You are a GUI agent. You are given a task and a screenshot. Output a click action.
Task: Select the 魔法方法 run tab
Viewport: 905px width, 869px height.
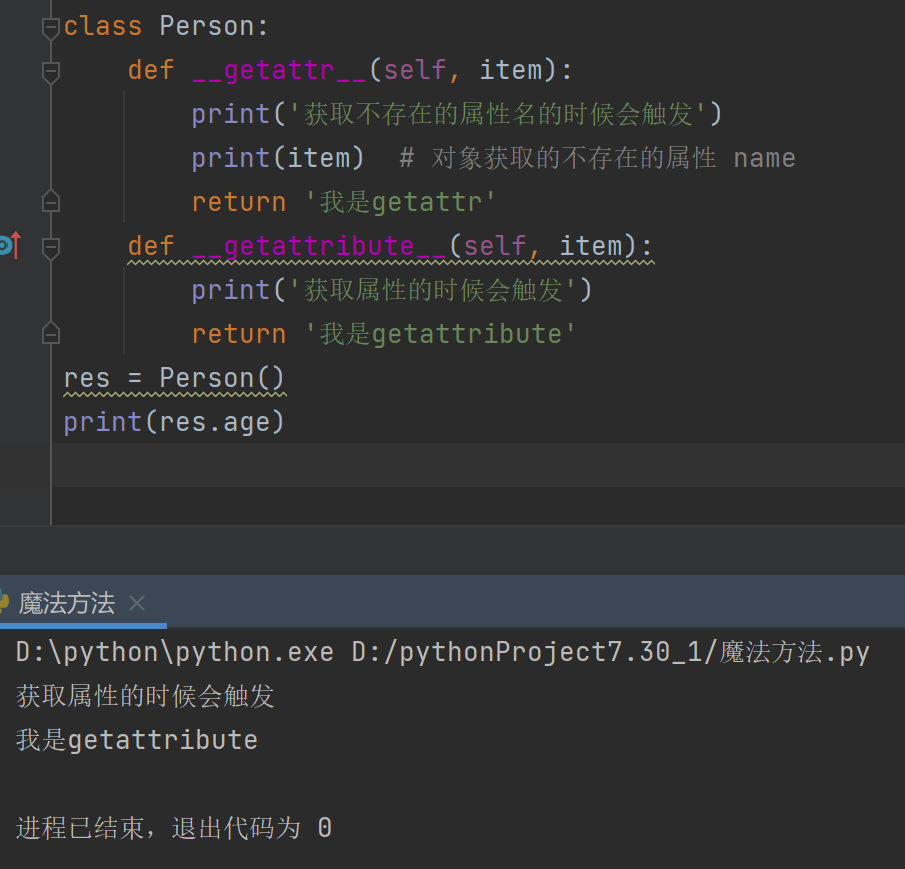[x=66, y=604]
